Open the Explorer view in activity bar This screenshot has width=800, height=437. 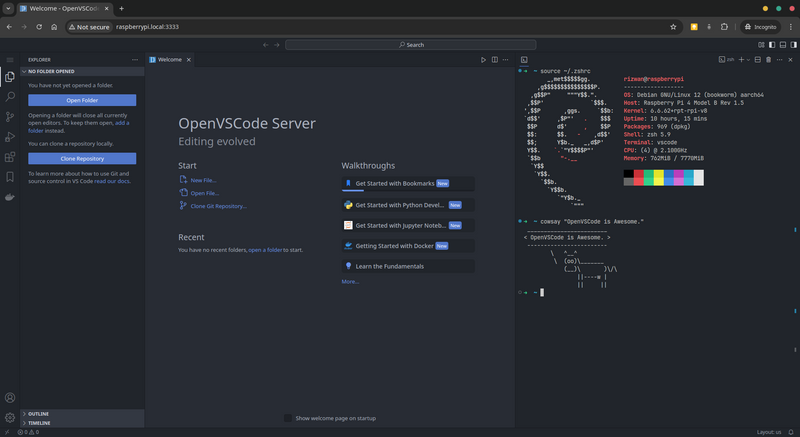[10, 77]
